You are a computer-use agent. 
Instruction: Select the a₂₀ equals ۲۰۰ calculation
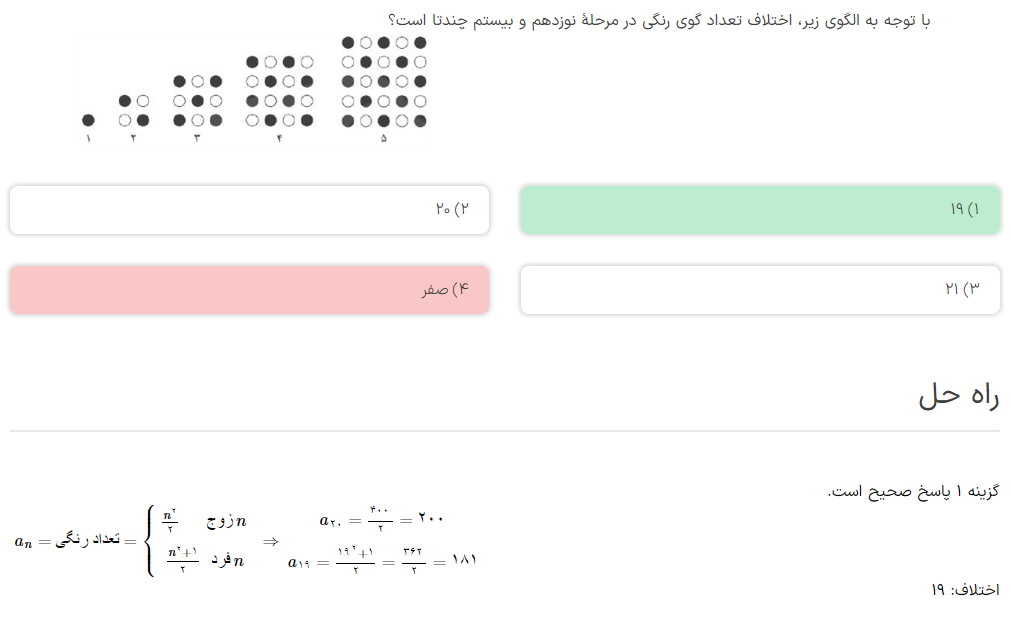382,519
